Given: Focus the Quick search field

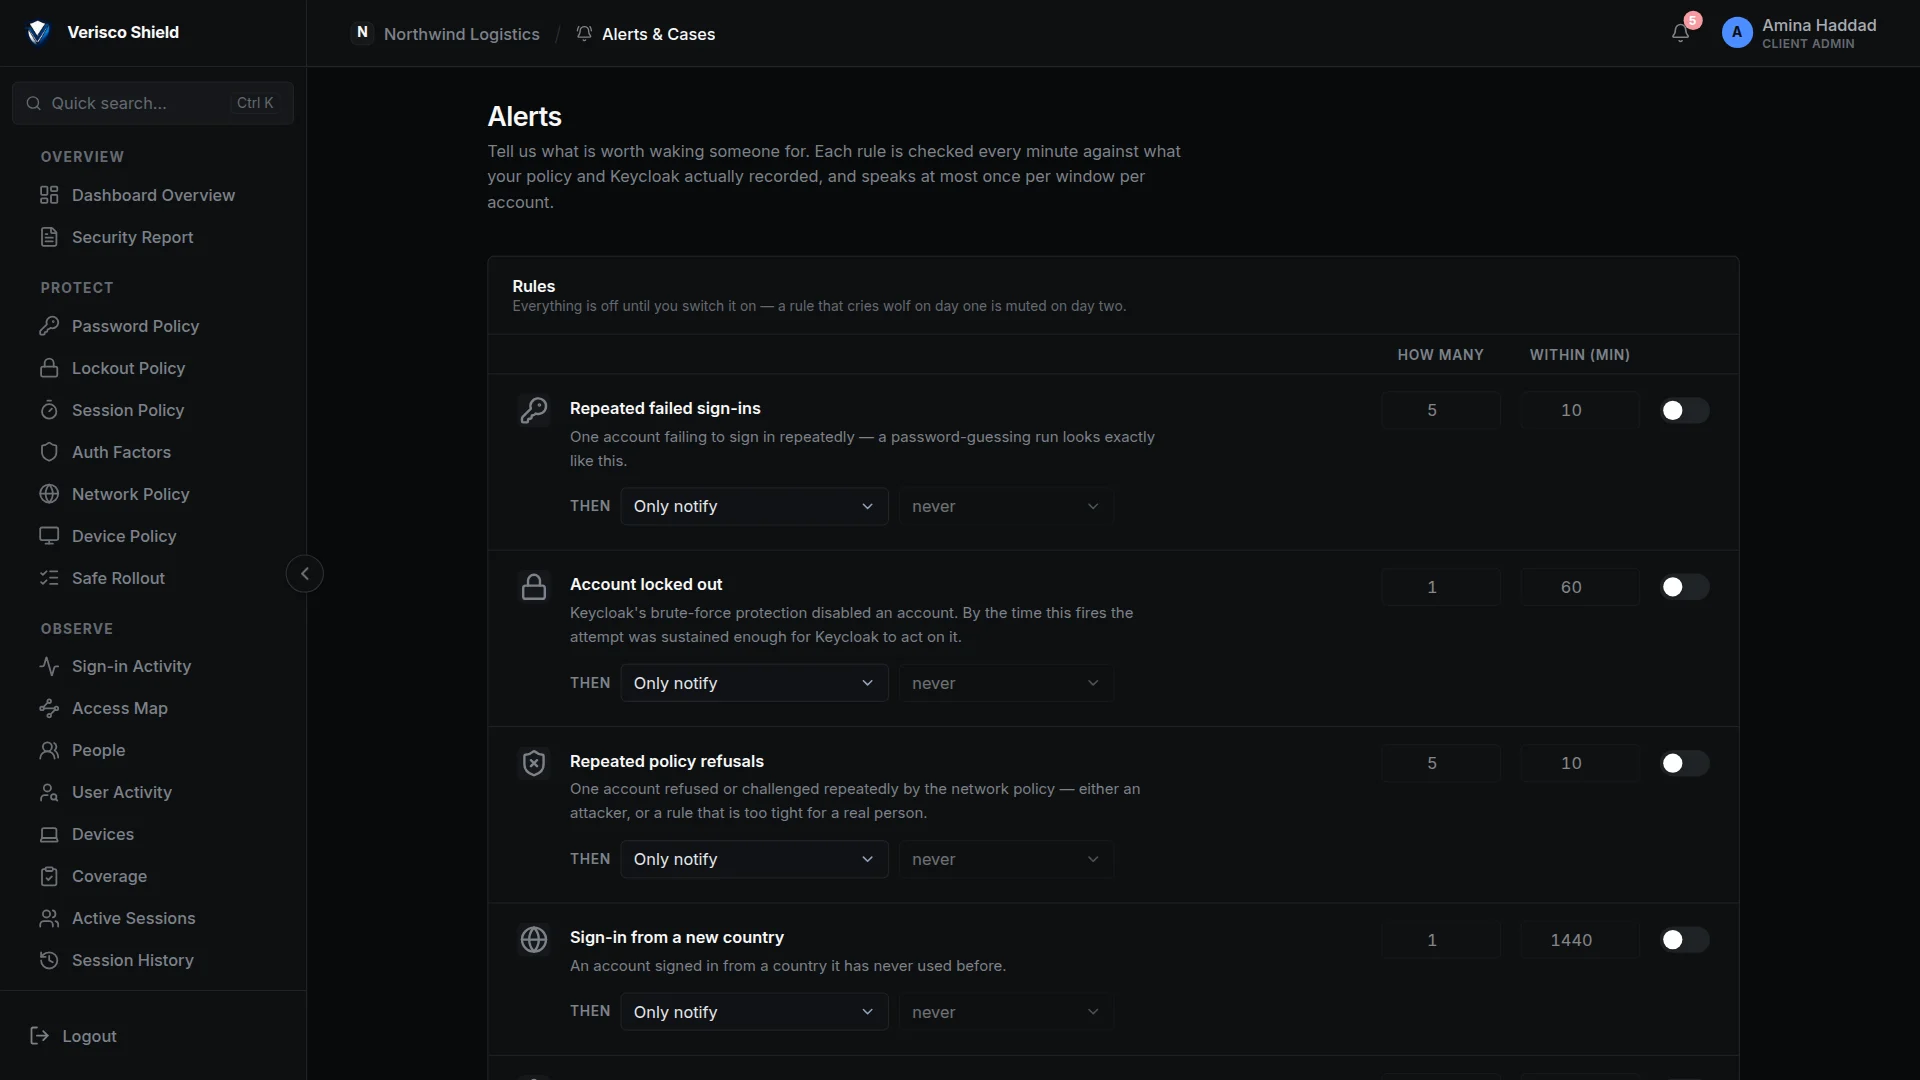Looking at the screenshot, I should pos(153,103).
